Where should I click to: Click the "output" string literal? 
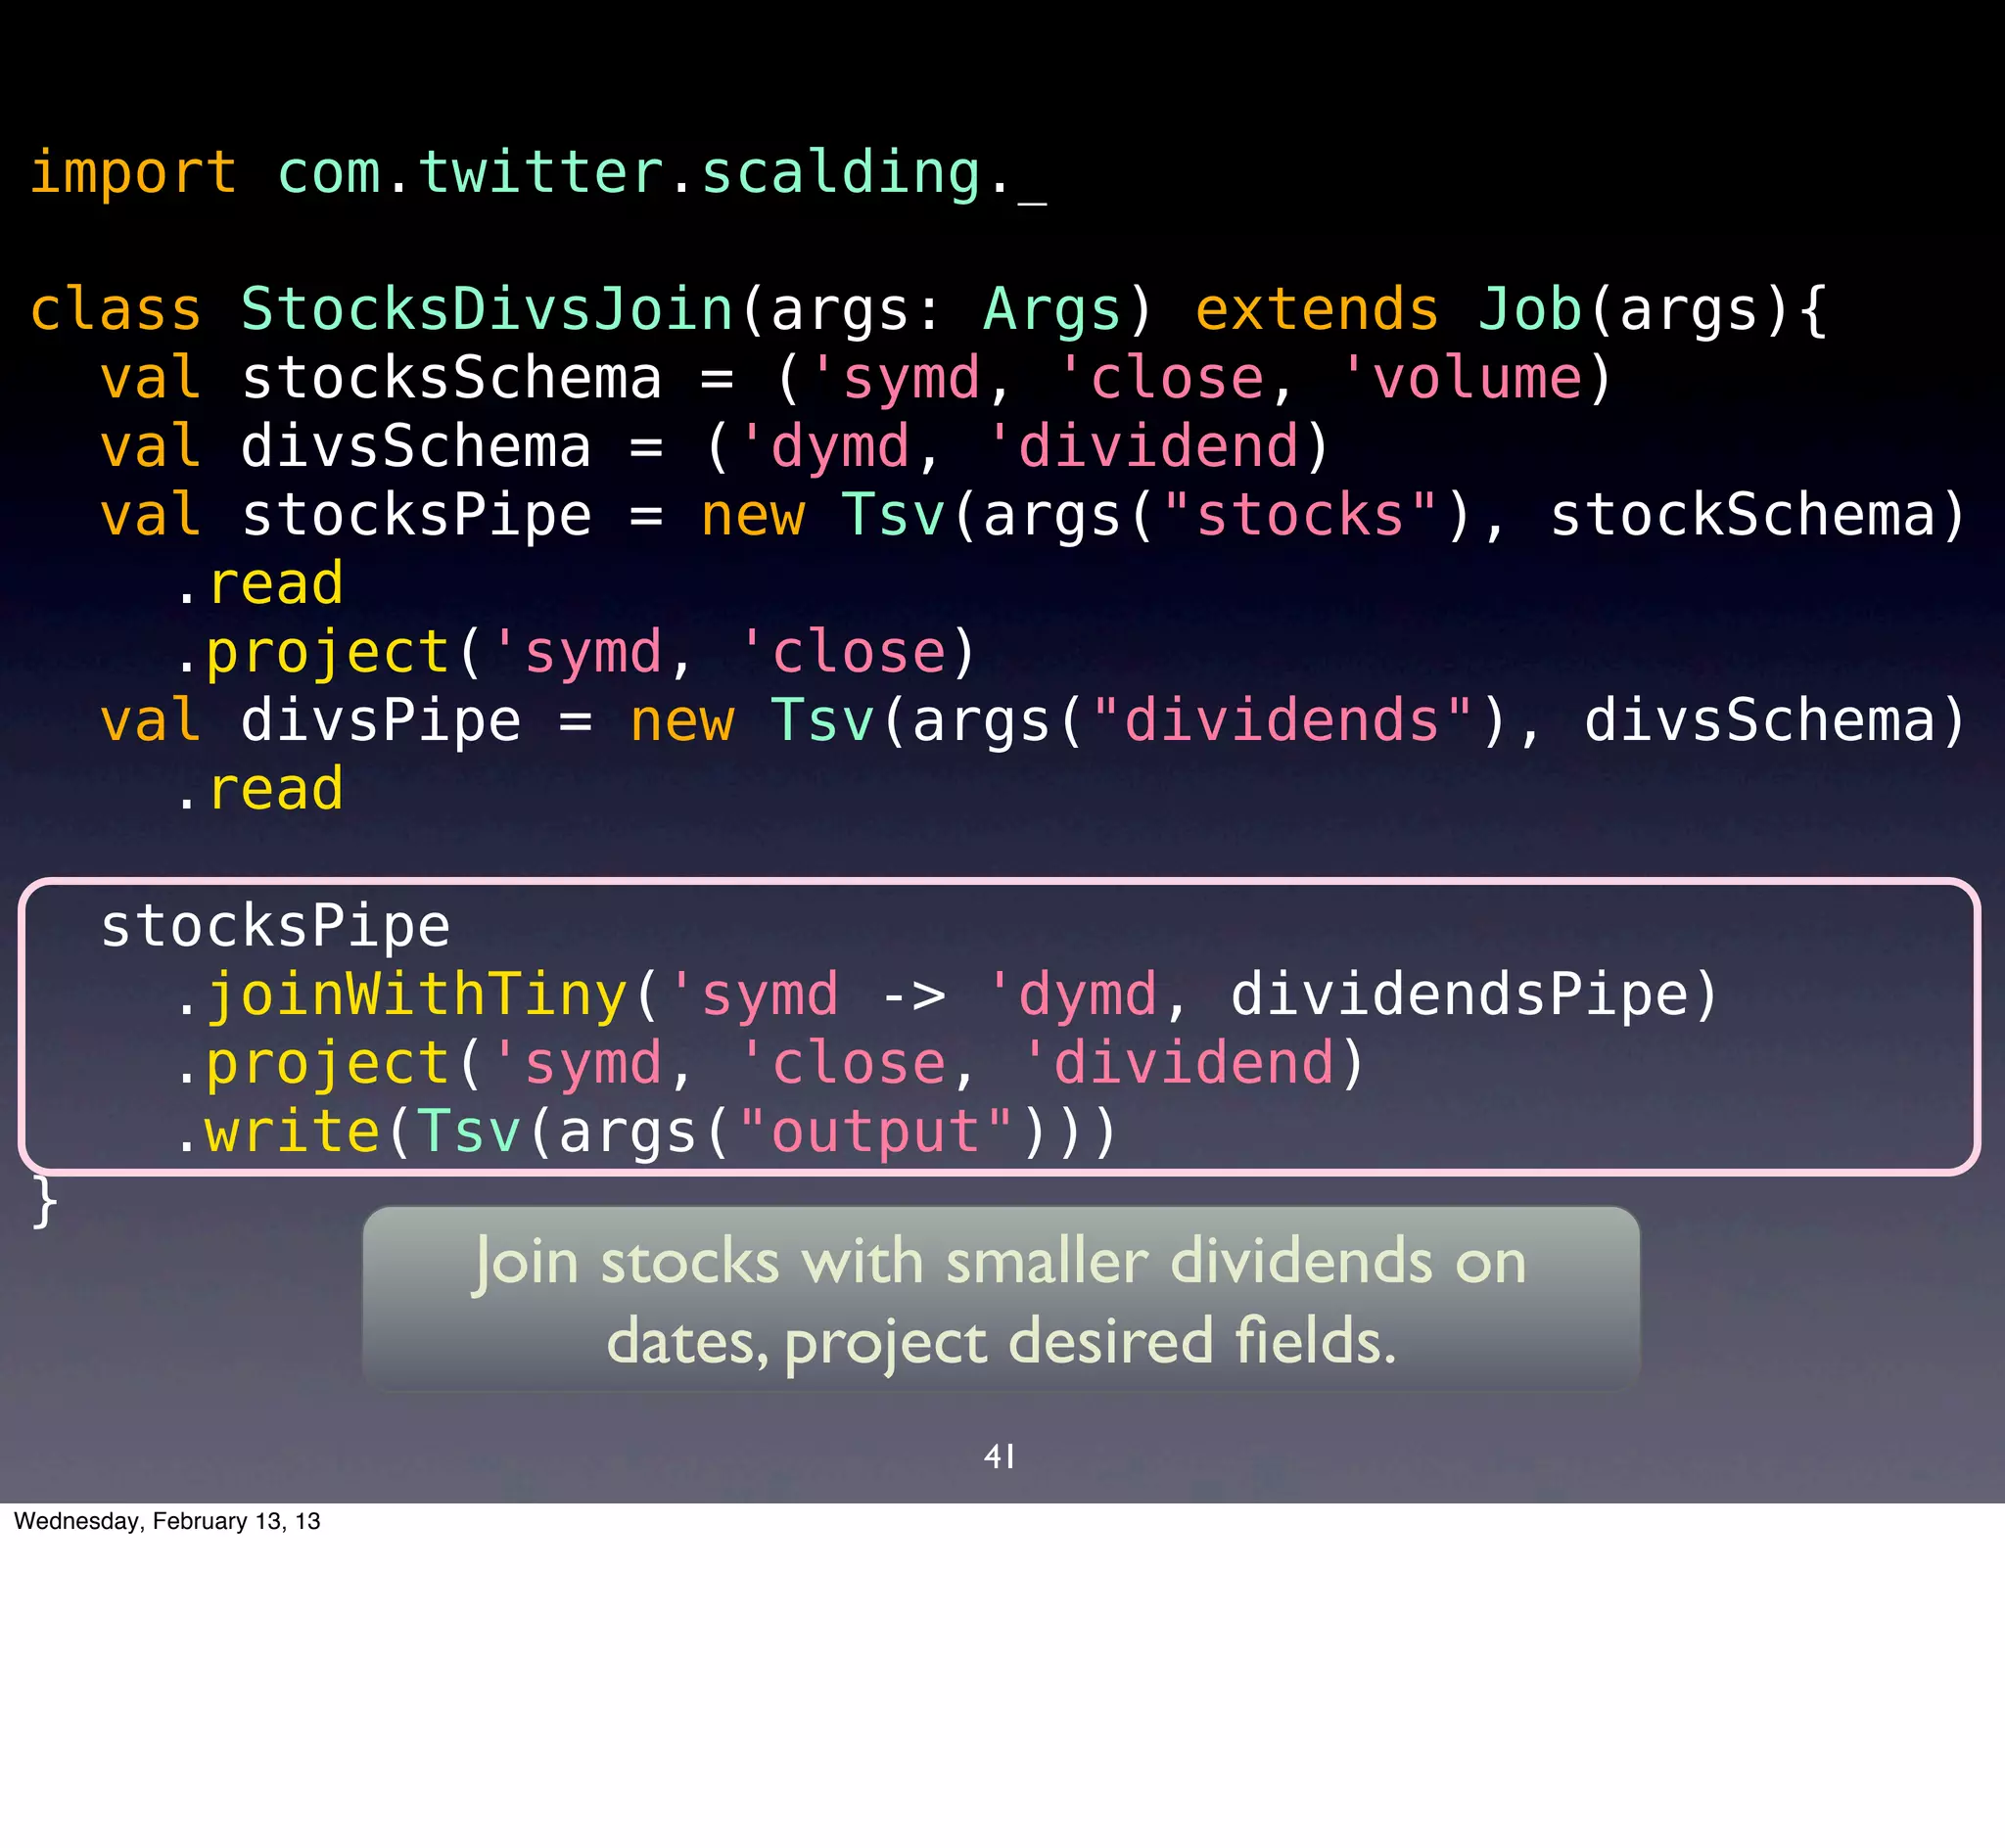(877, 1132)
